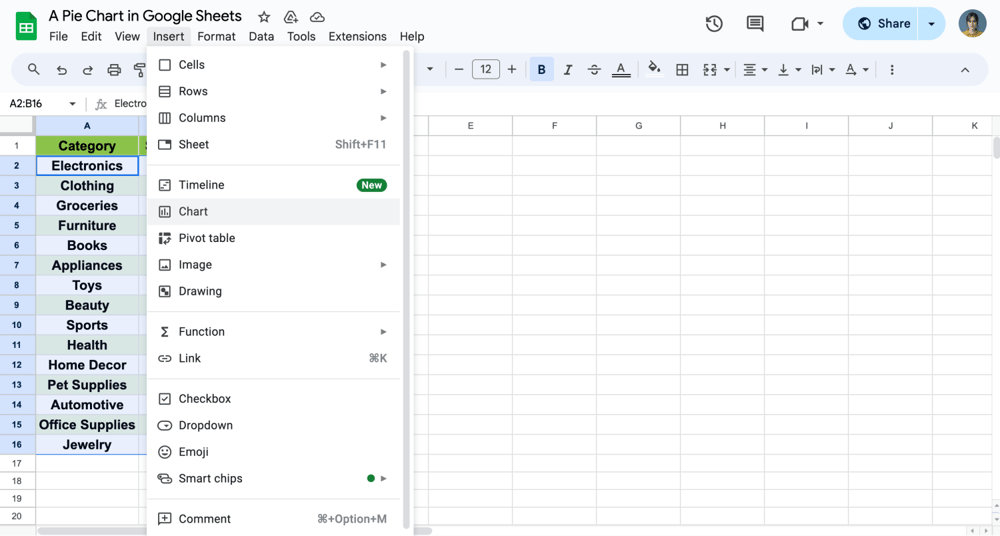Click the search magnifier icon

click(34, 70)
